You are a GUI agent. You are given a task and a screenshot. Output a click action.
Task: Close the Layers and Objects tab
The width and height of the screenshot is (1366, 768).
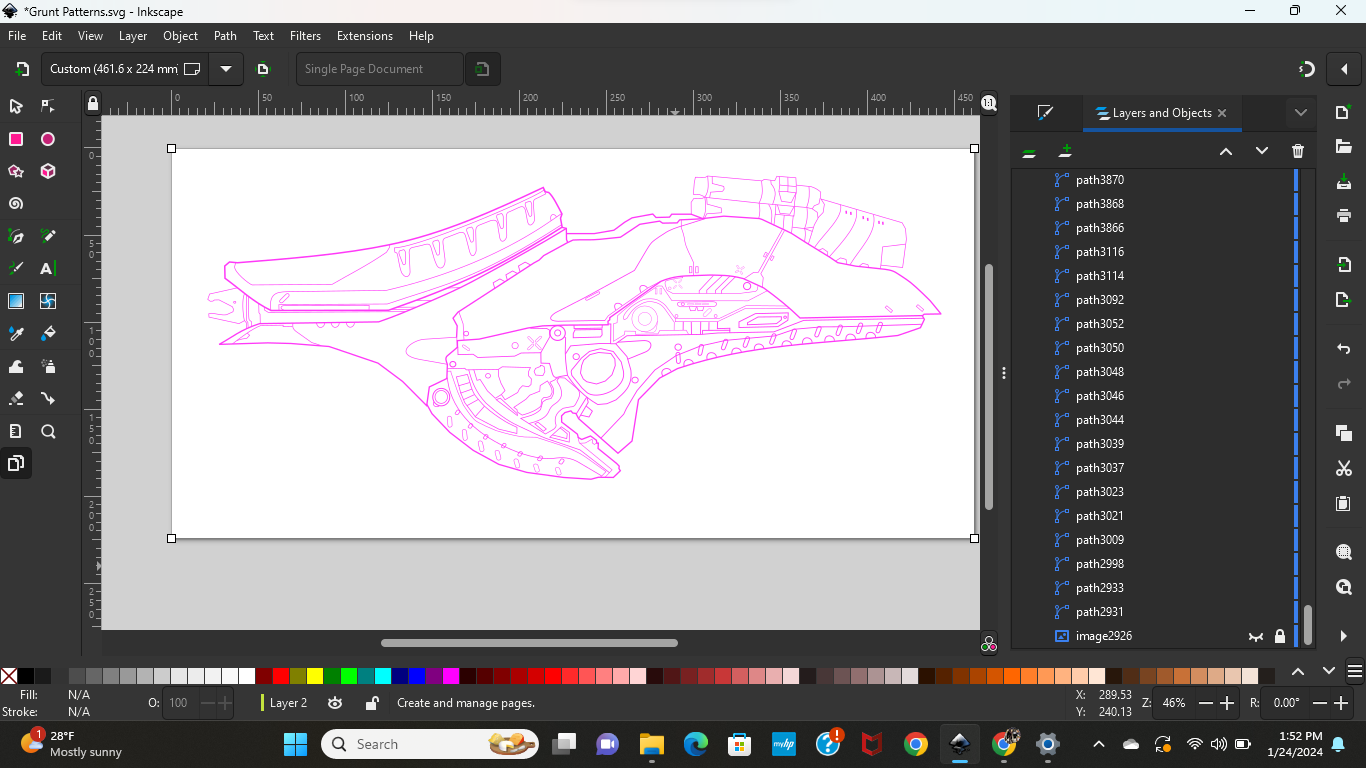pos(1222,113)
